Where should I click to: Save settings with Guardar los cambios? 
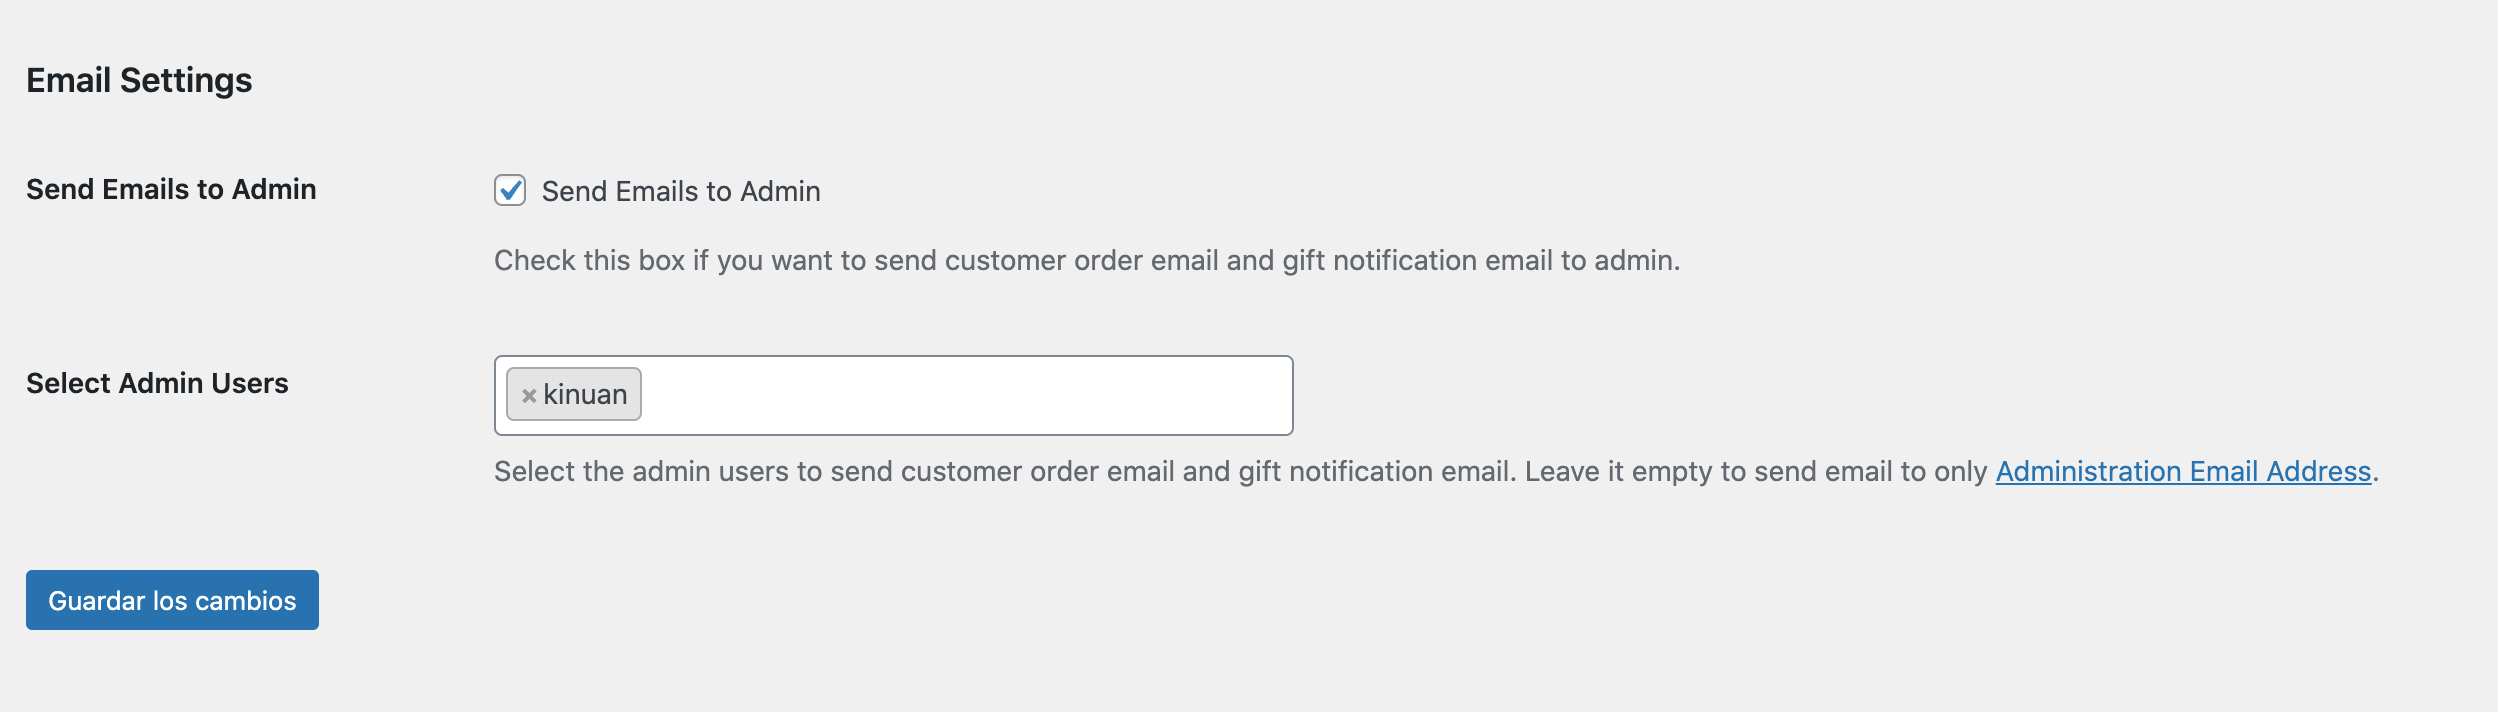coord(172,600)
